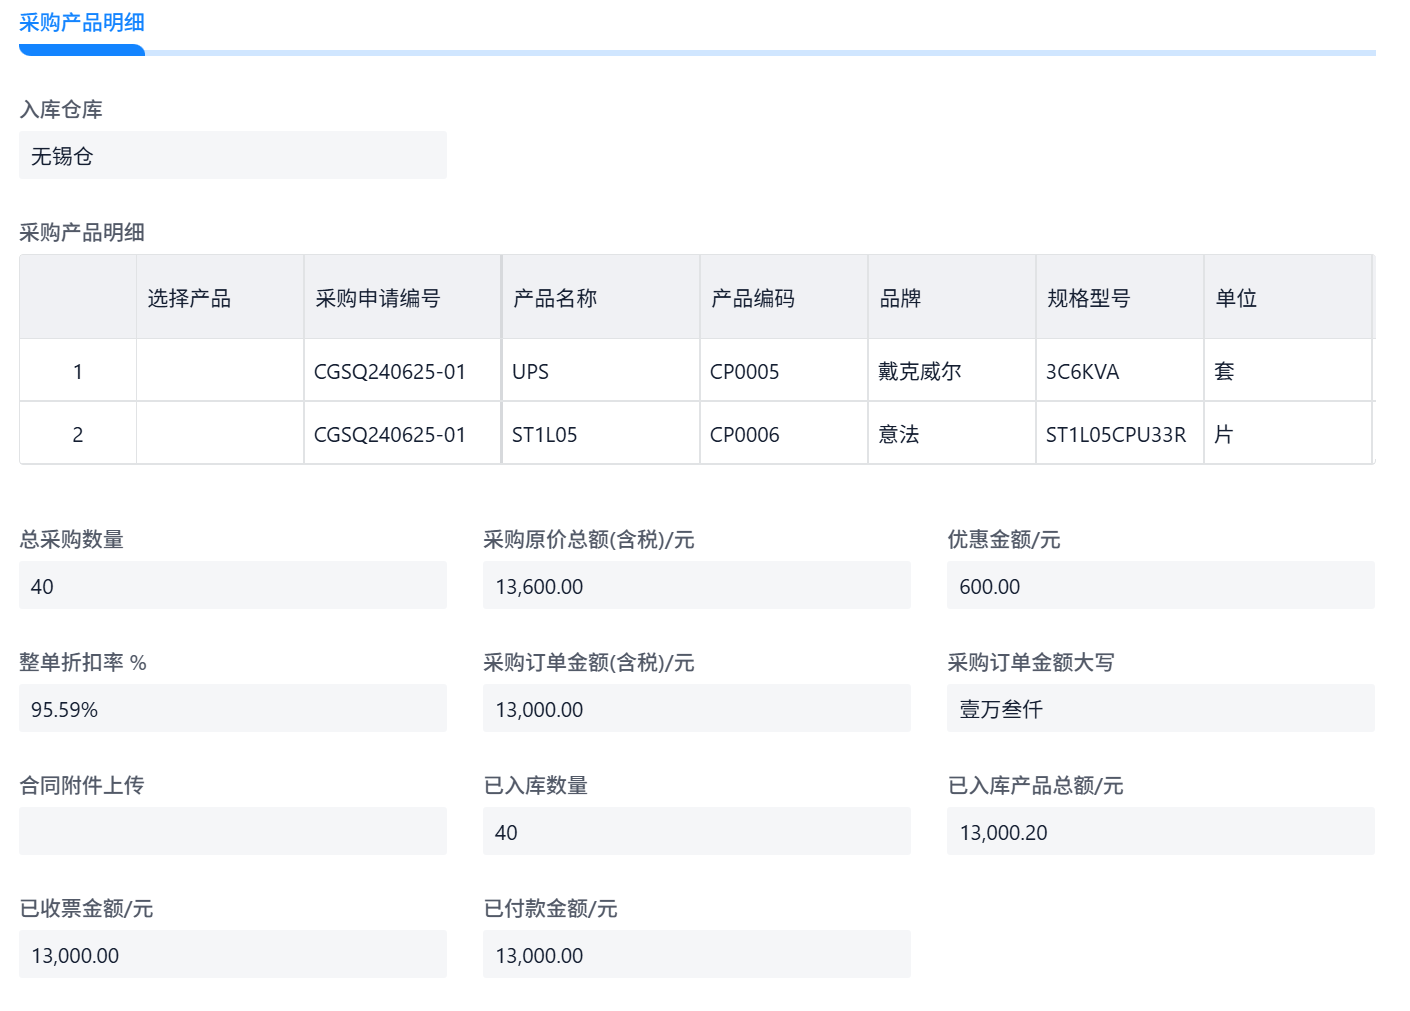This screenshot has width=1410, height=1011.
Task: Click the 已入库产品总额 field showing 13,000.20
Action: pyautogui.click(x=1160, y=832)
